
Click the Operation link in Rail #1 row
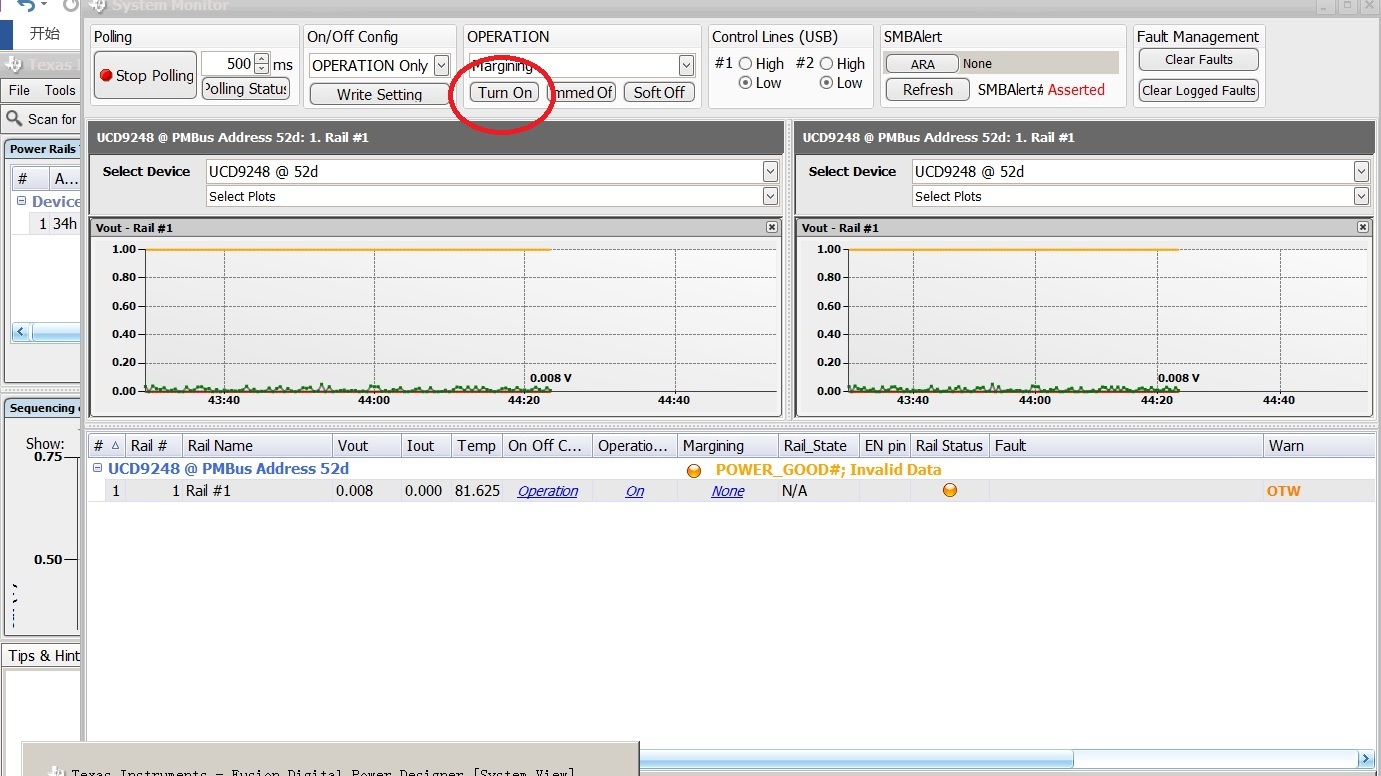(548, 491)
